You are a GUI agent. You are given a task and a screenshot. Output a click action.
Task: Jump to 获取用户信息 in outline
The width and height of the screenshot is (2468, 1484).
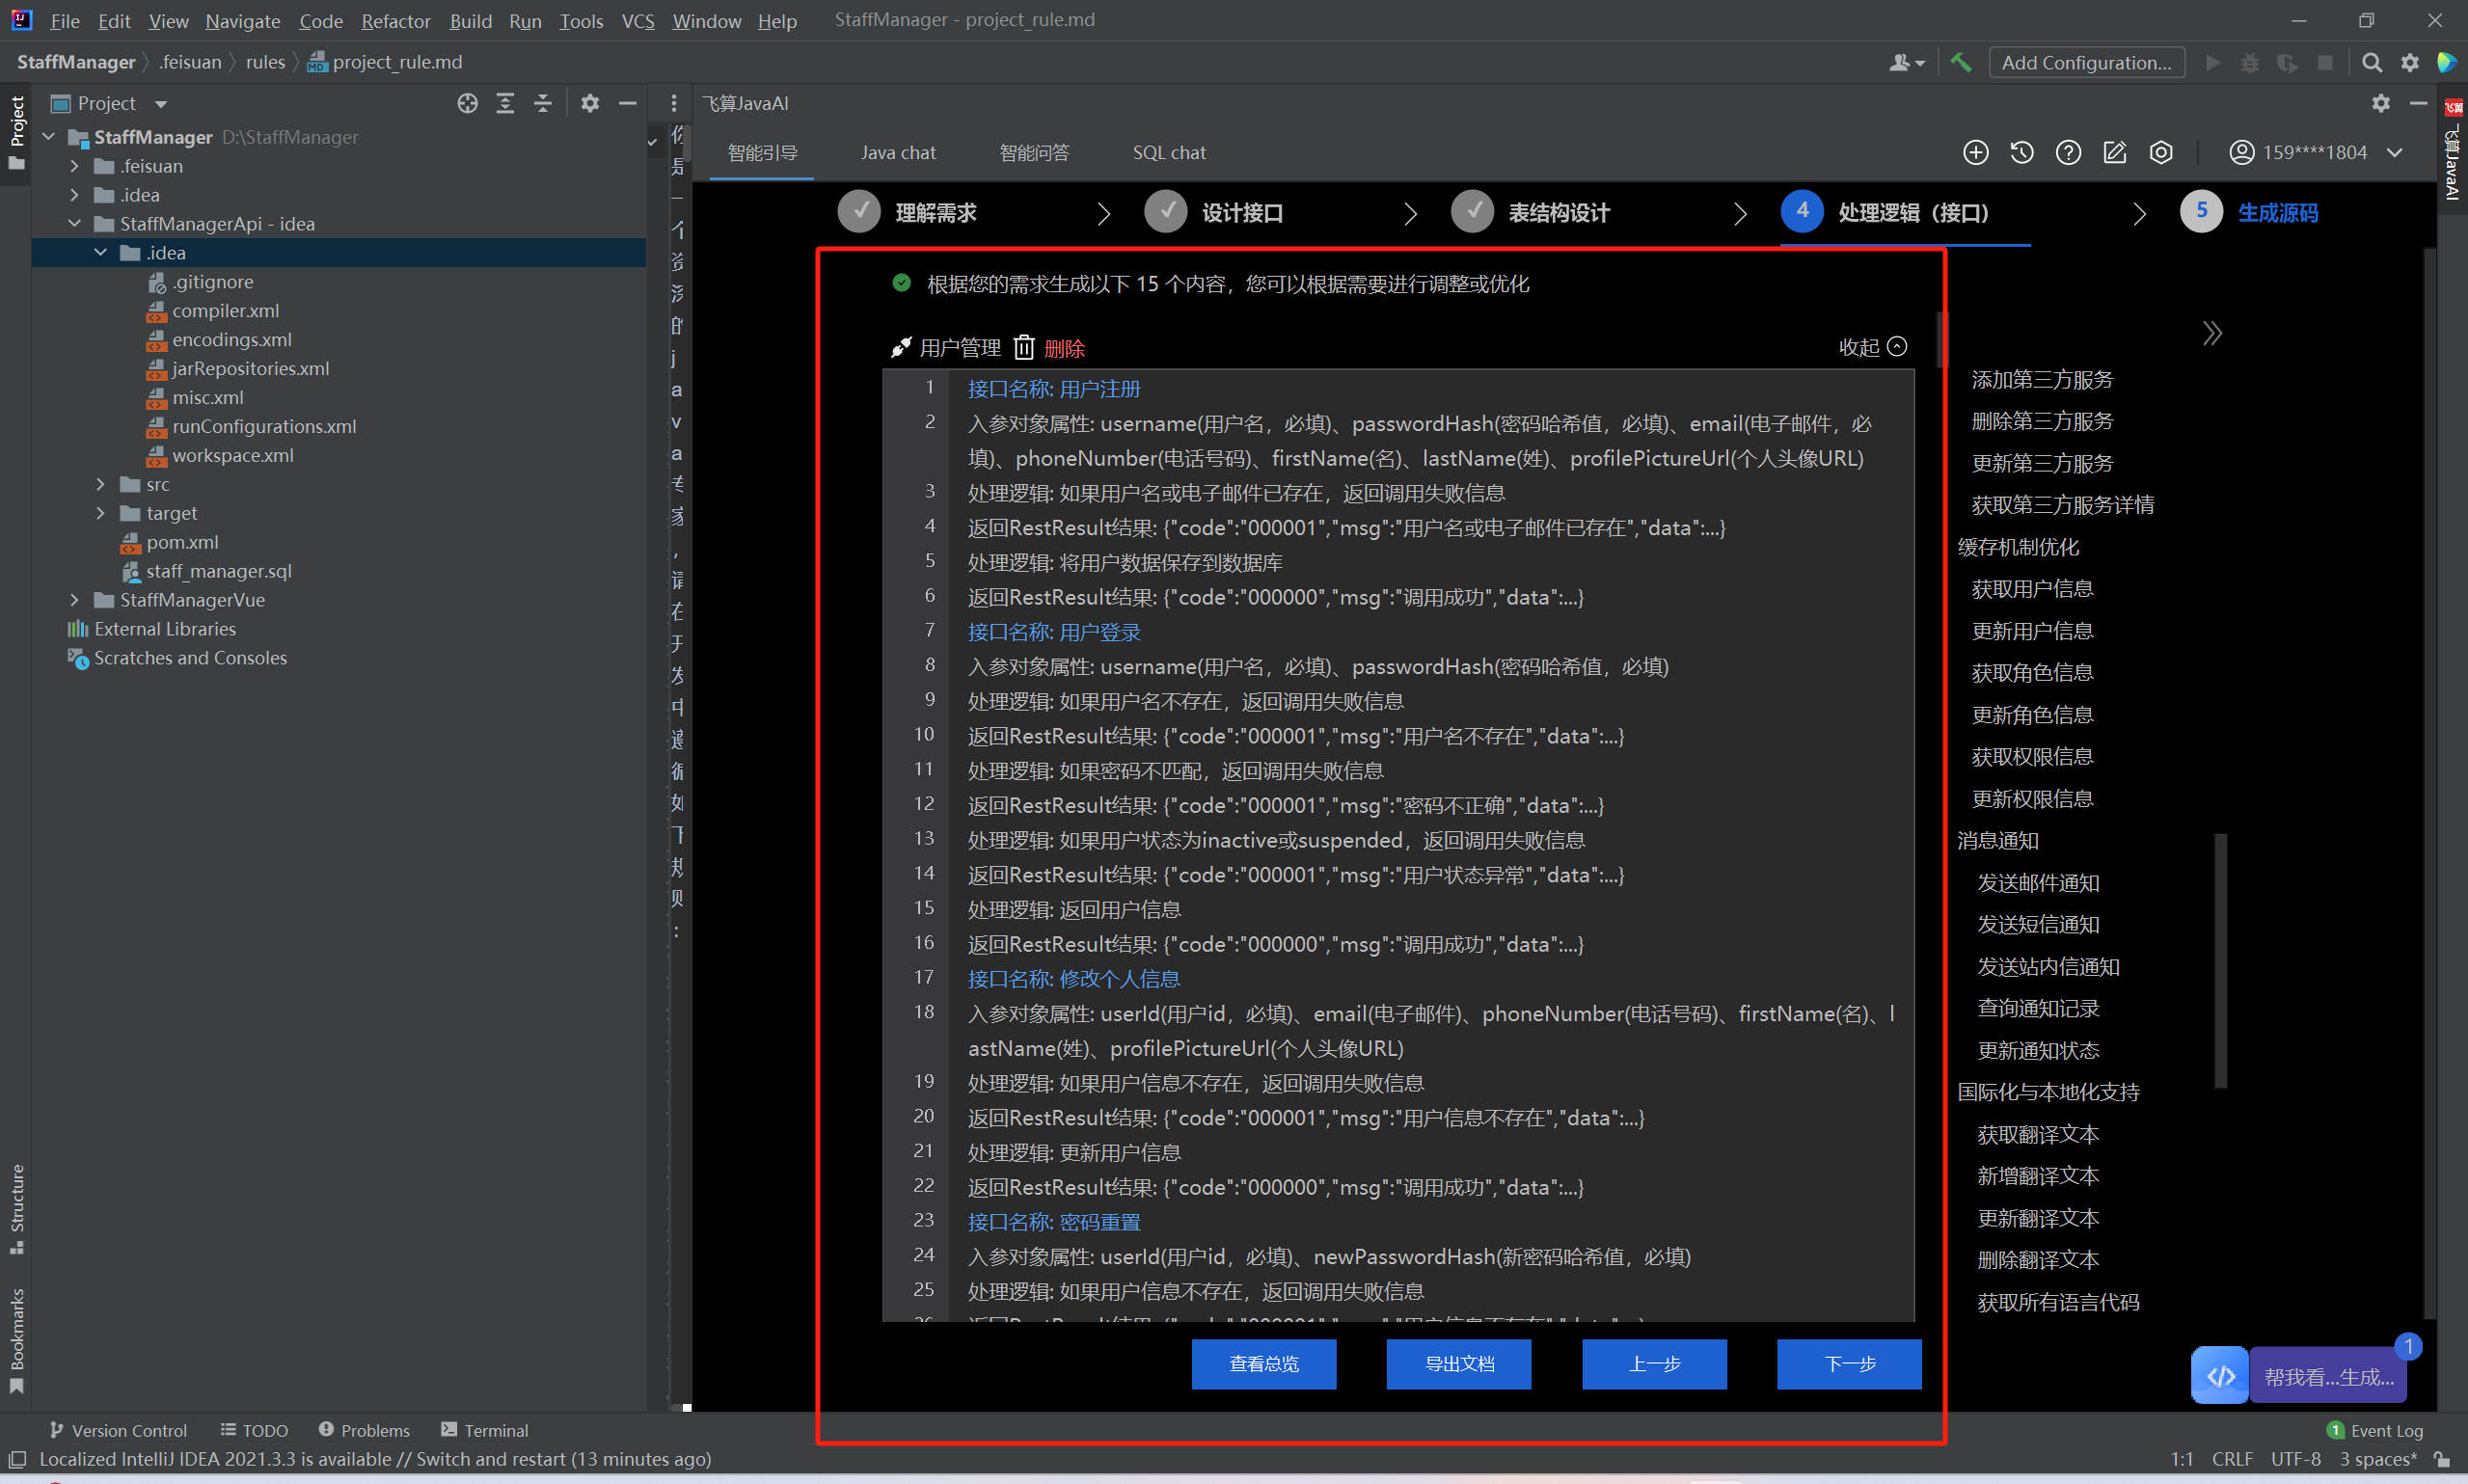pyautogui.click(x=2032, y=589)
